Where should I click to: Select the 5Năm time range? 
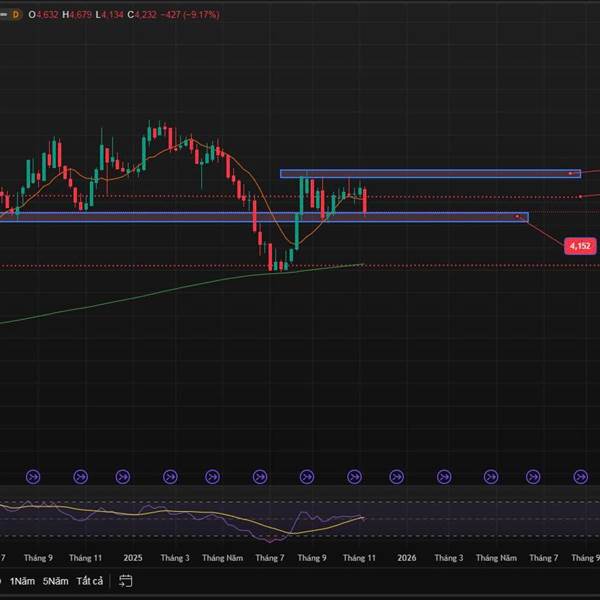(55, 581)
